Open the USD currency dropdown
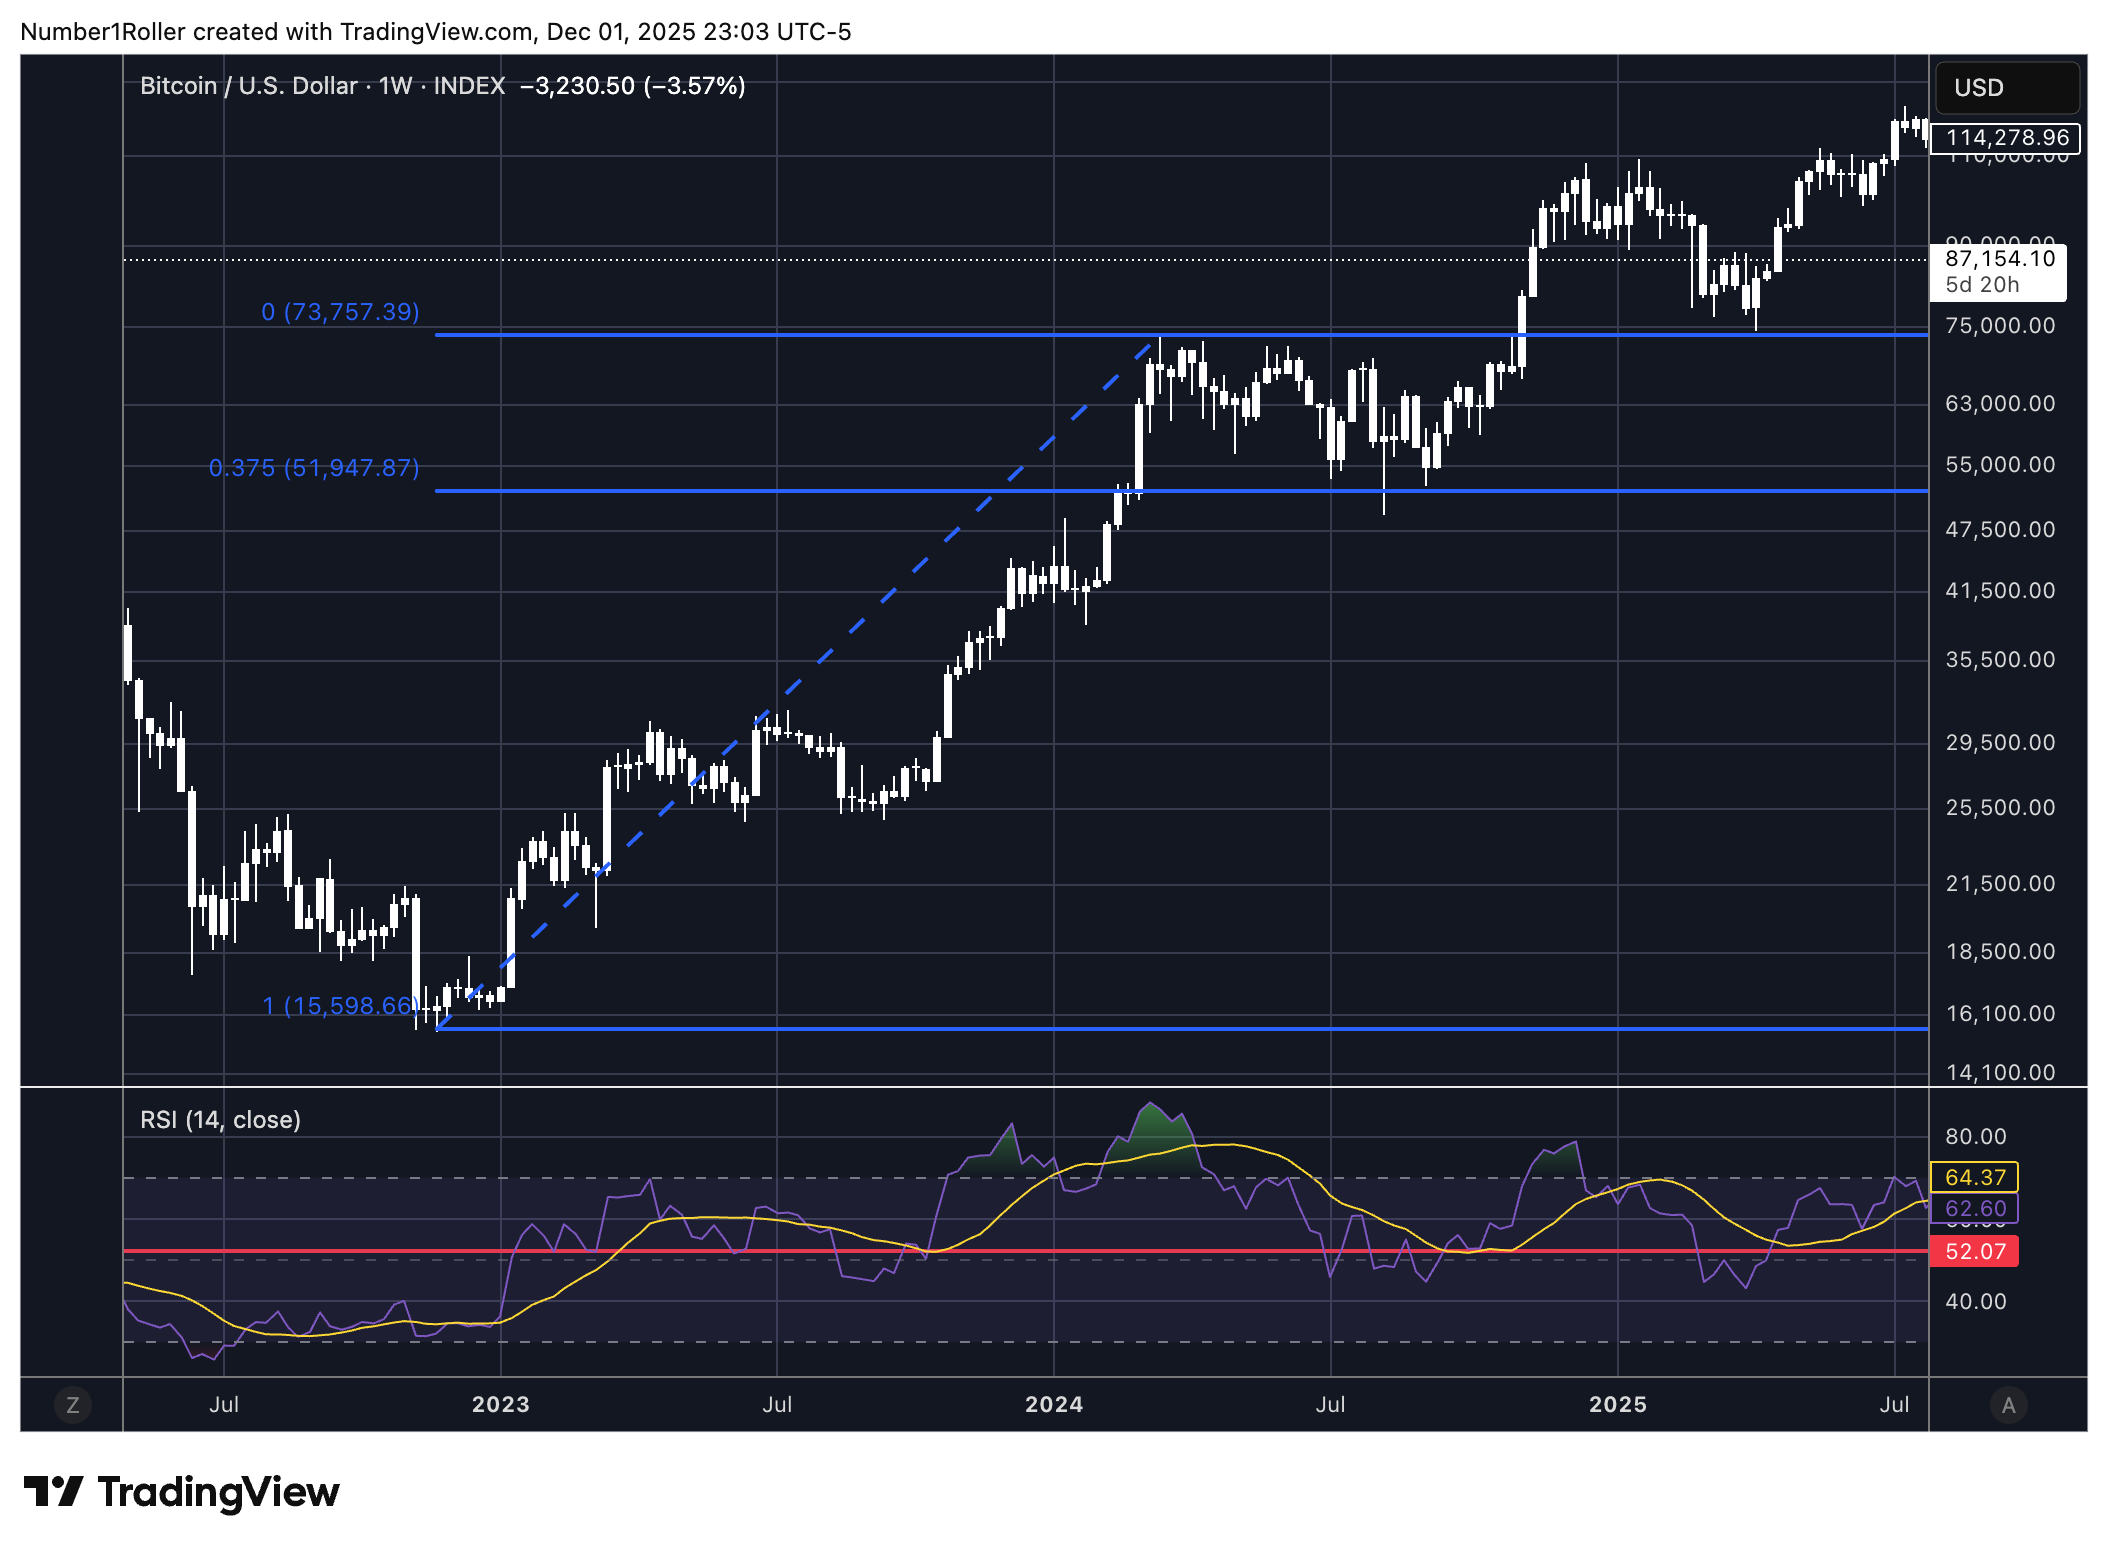 [2006, 88]
